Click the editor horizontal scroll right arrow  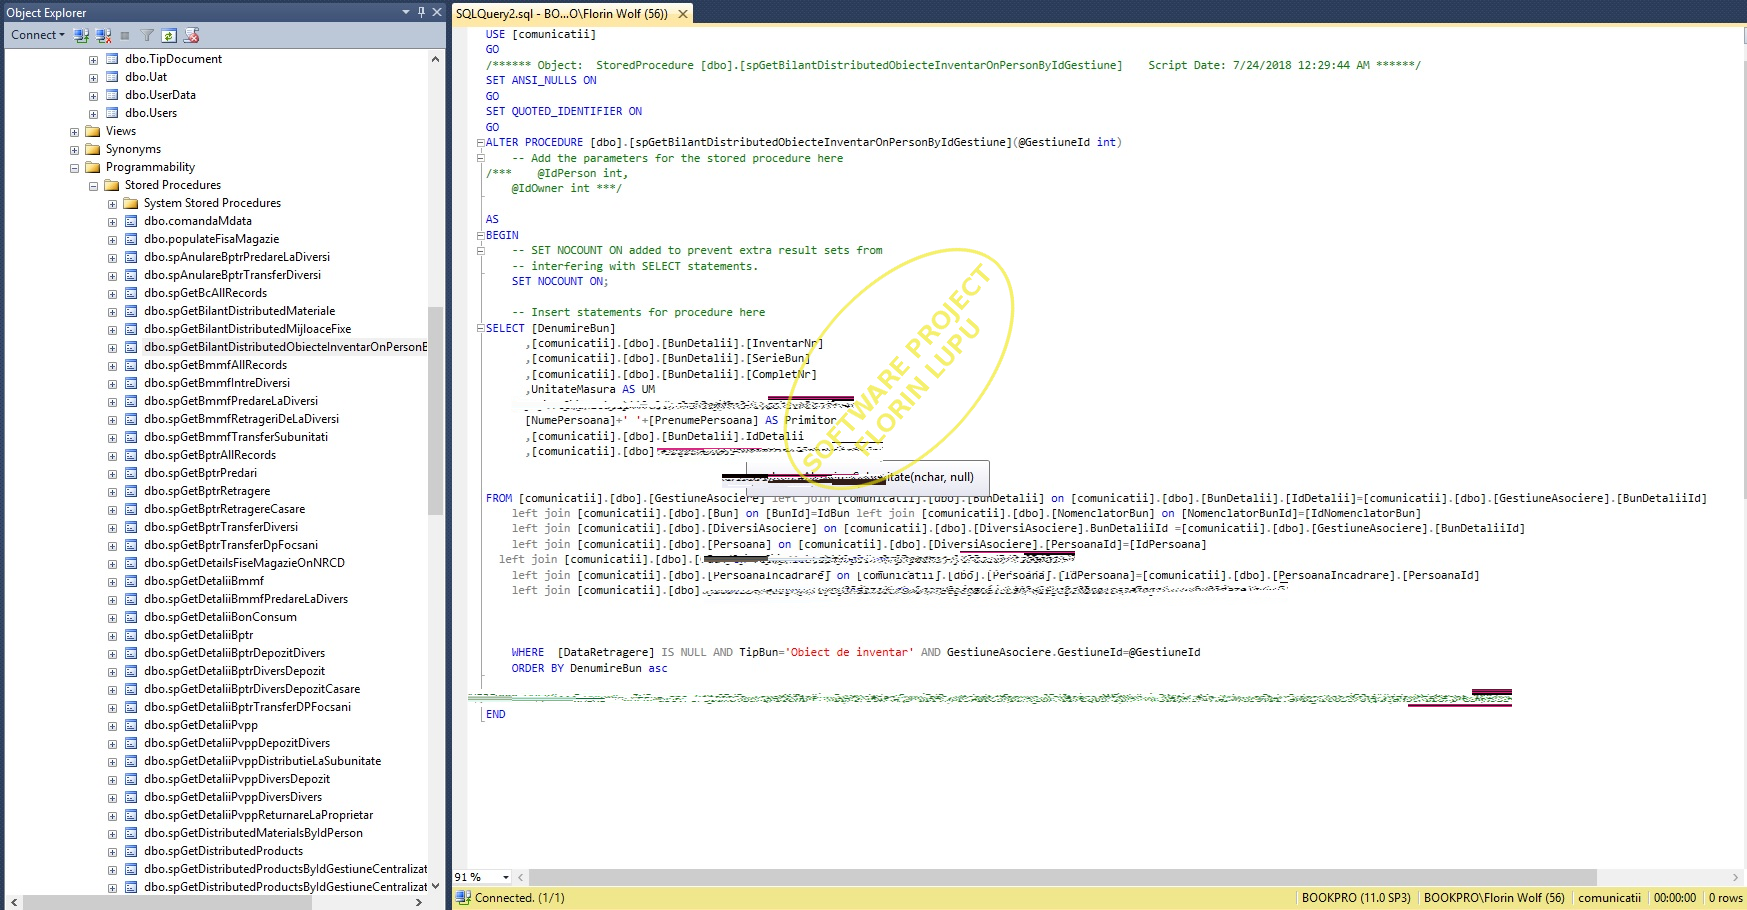[1735, 877]
